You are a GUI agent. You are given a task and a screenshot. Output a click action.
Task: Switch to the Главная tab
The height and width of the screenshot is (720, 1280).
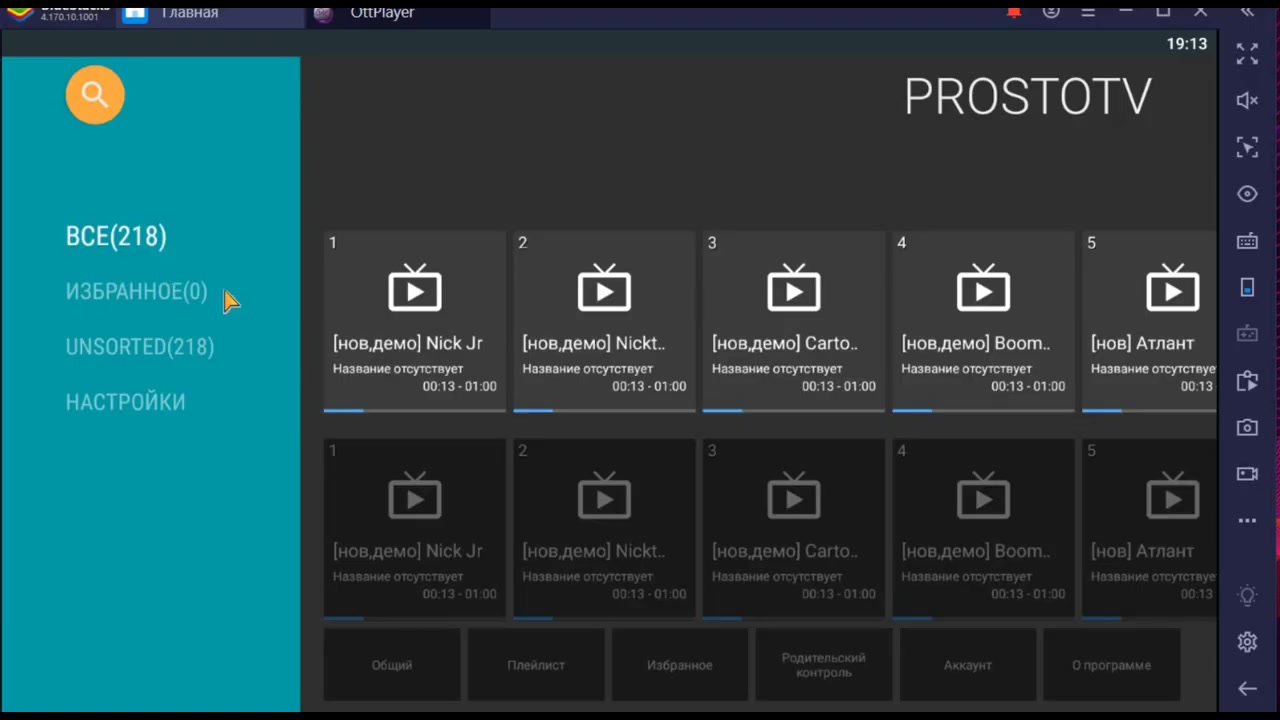coord(210,13)
